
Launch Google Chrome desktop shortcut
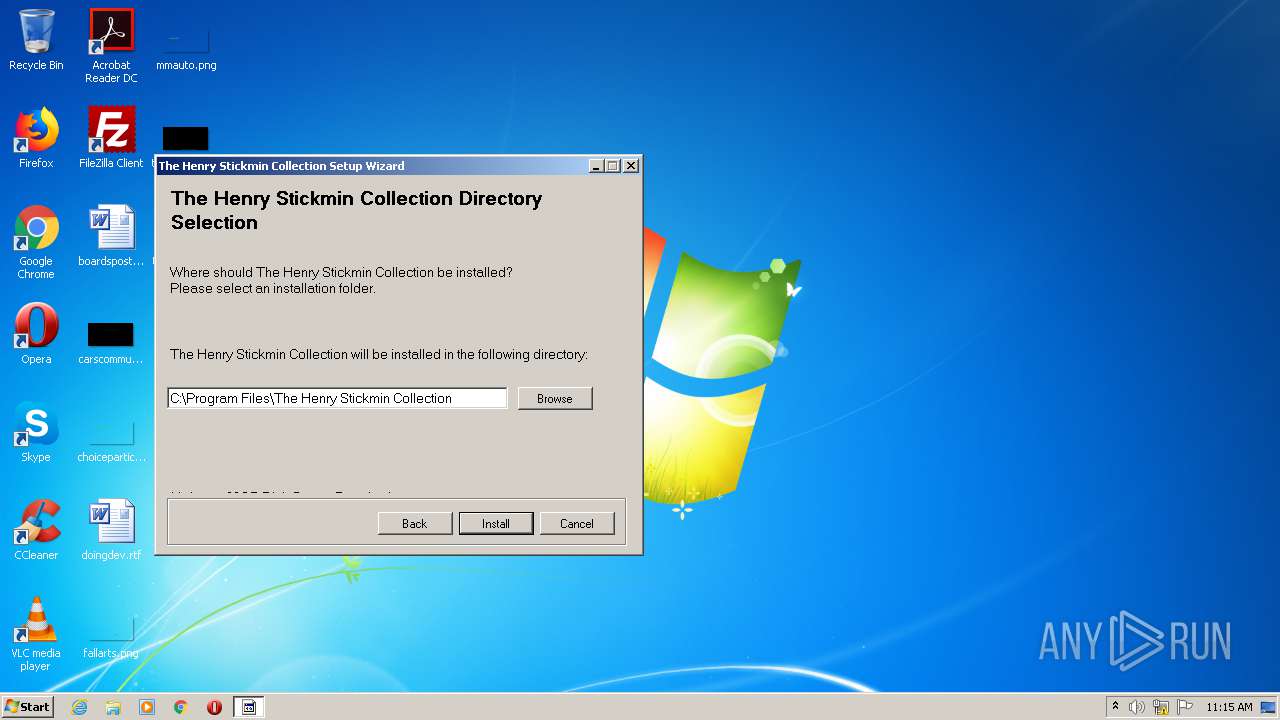point(36,242)
